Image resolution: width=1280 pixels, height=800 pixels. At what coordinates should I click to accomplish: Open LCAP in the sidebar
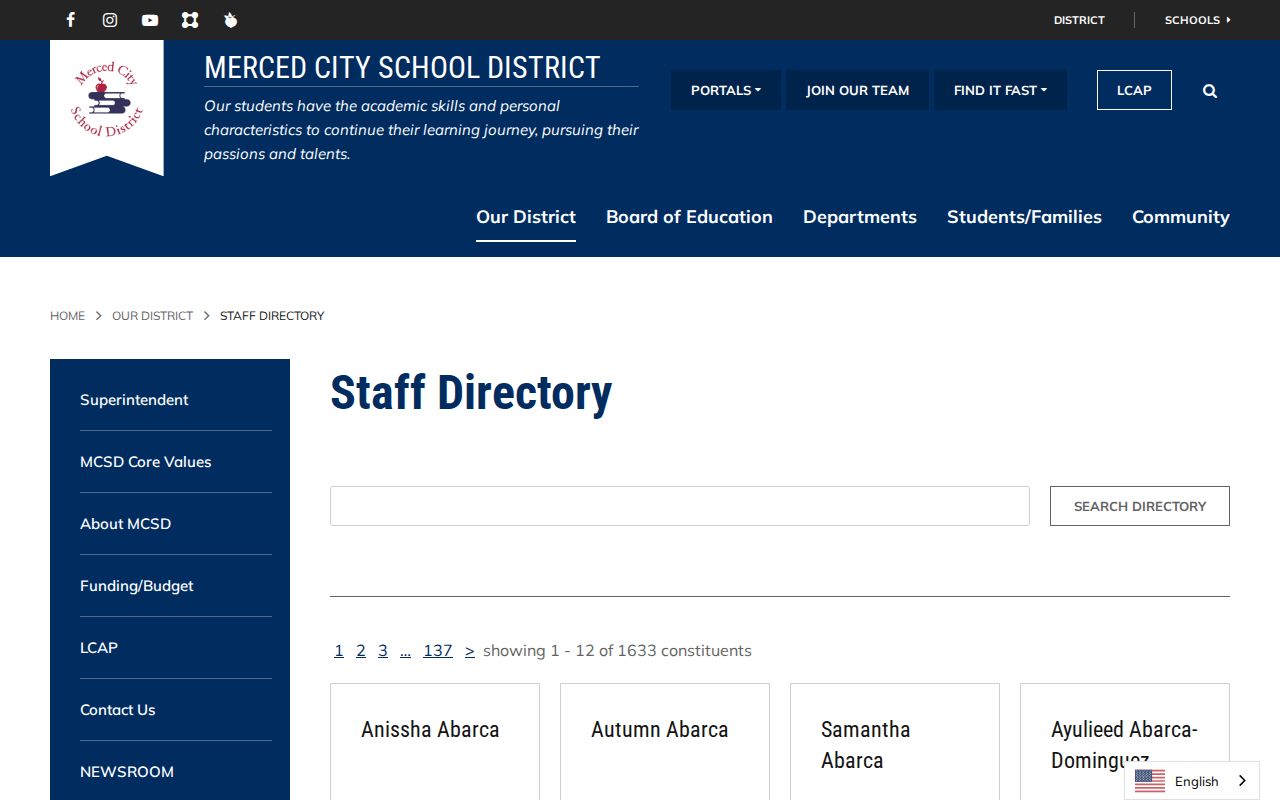pyautogui.click(x=99, y=648)
